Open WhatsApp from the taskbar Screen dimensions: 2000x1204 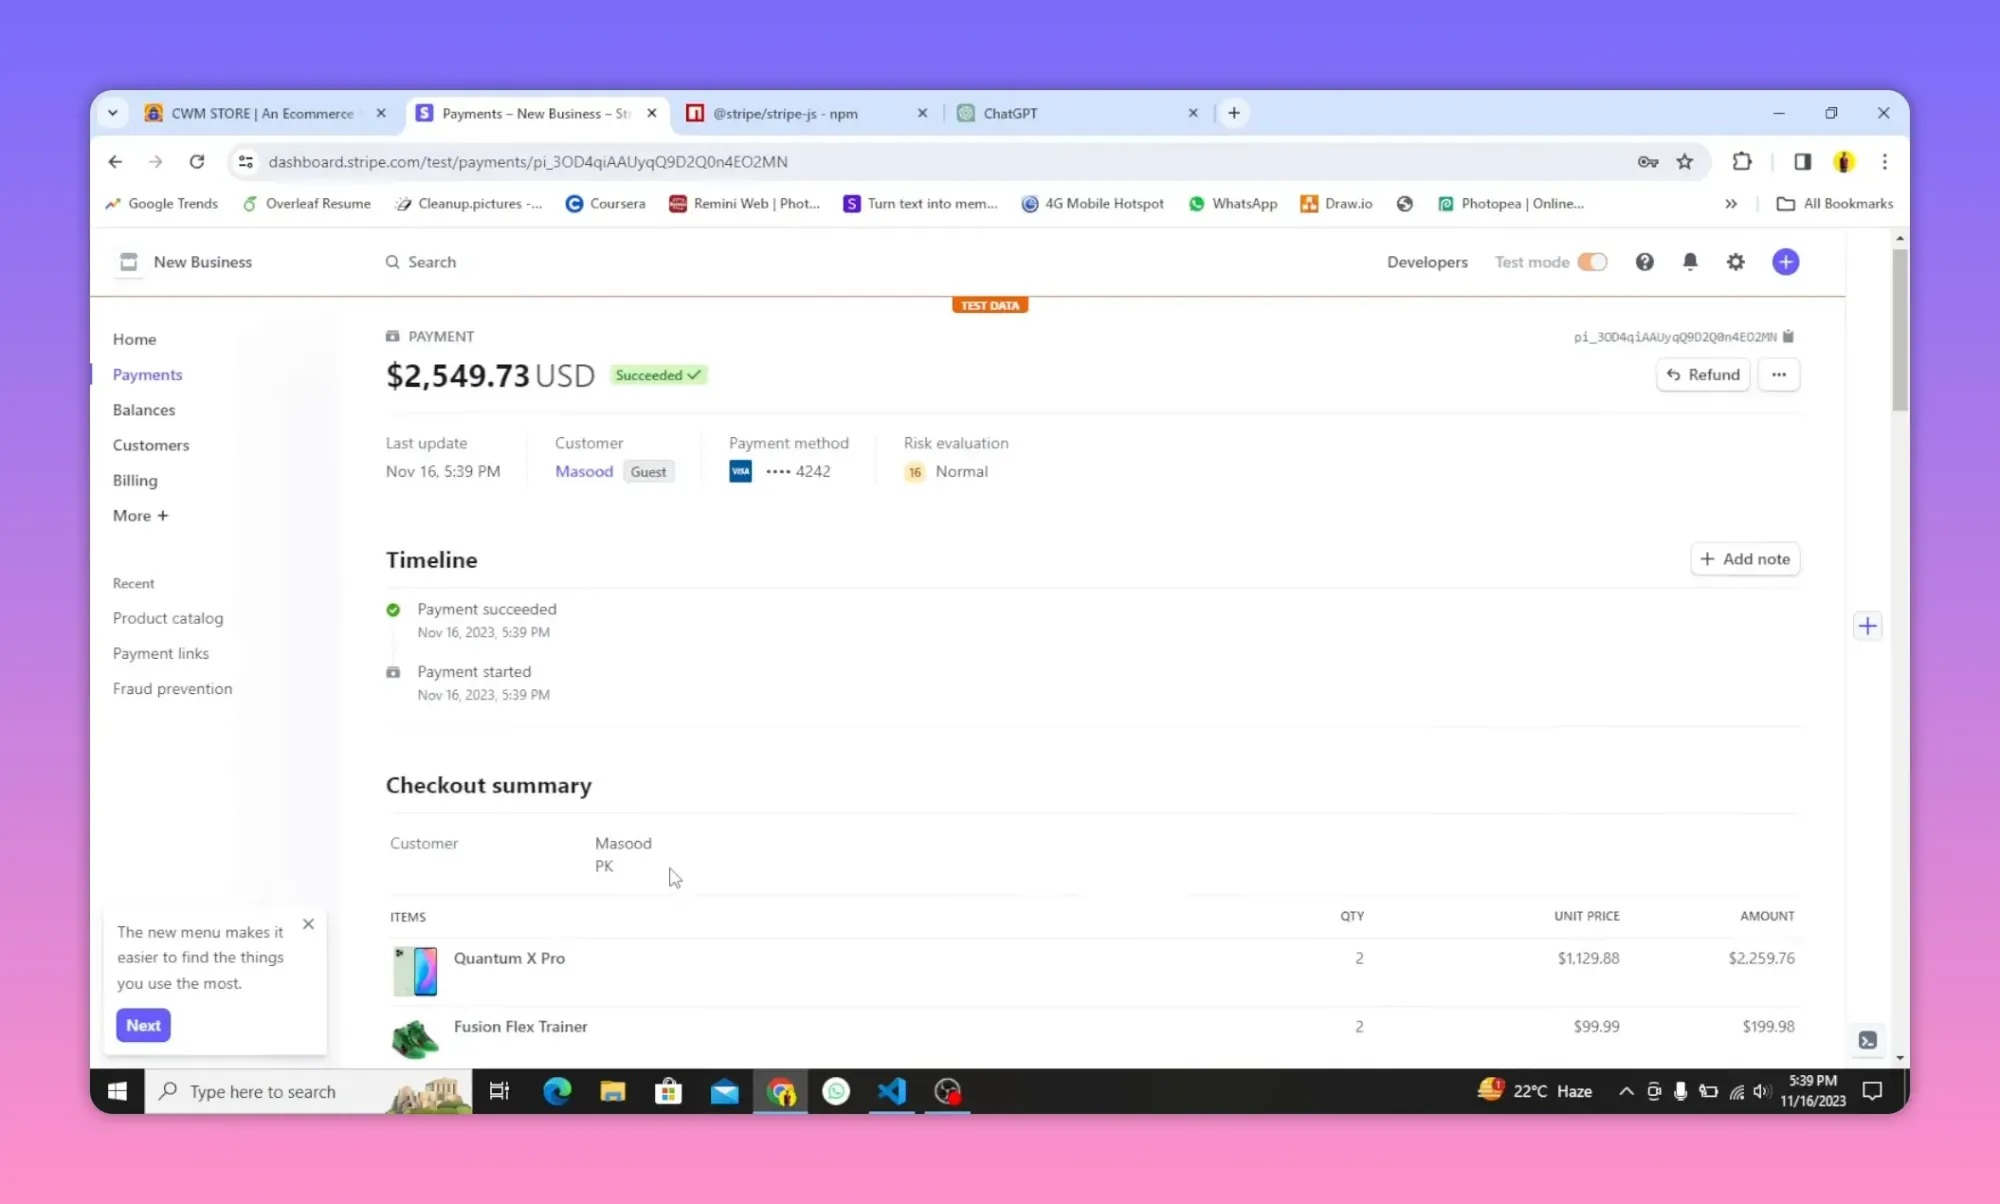836,1091
